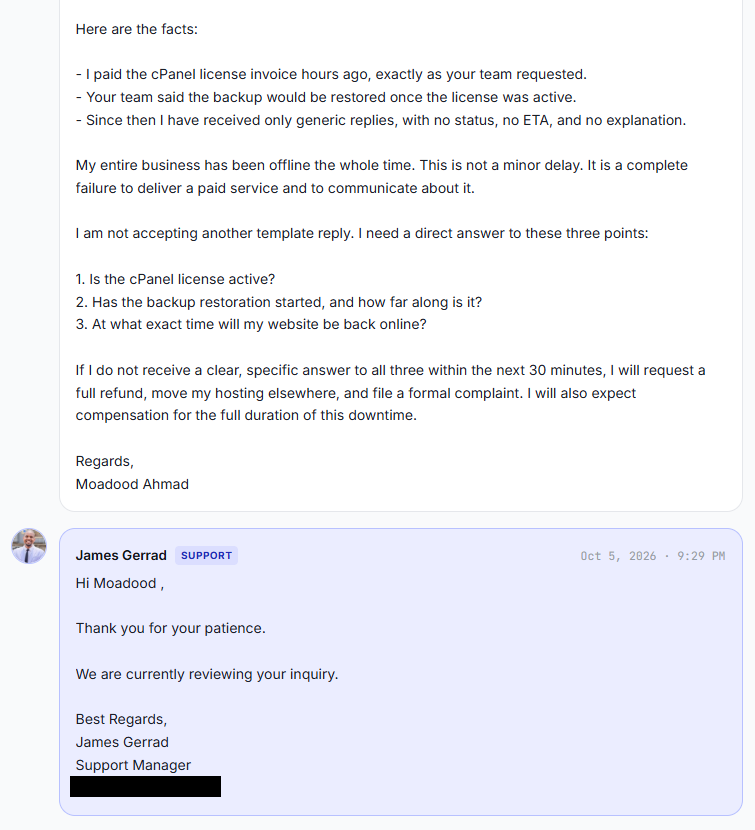This screenshot has height=830, width=755.
Task: Click the James Gerrad sender name
Action: pos(121,555)
